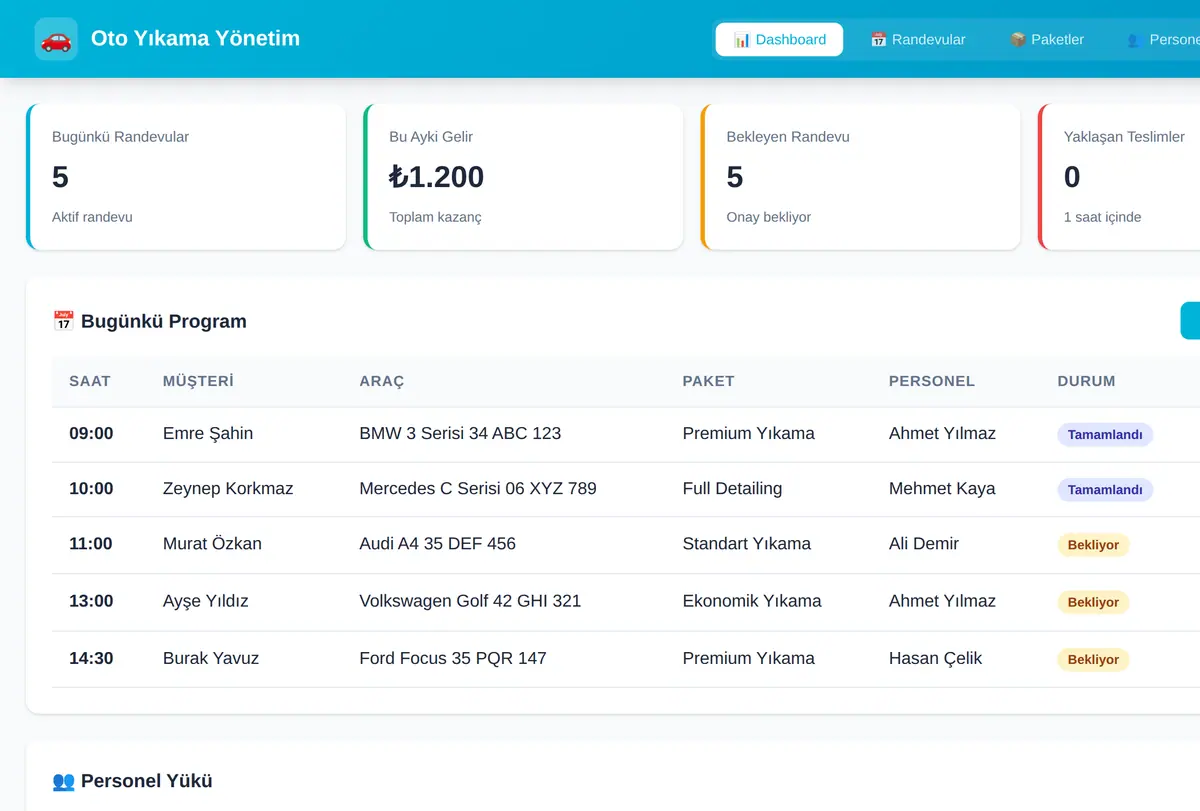Image resolution: width=1200 pixels, height=811 pixels.
Task: Switch to the Randevular tab
Action: [918, 40]
